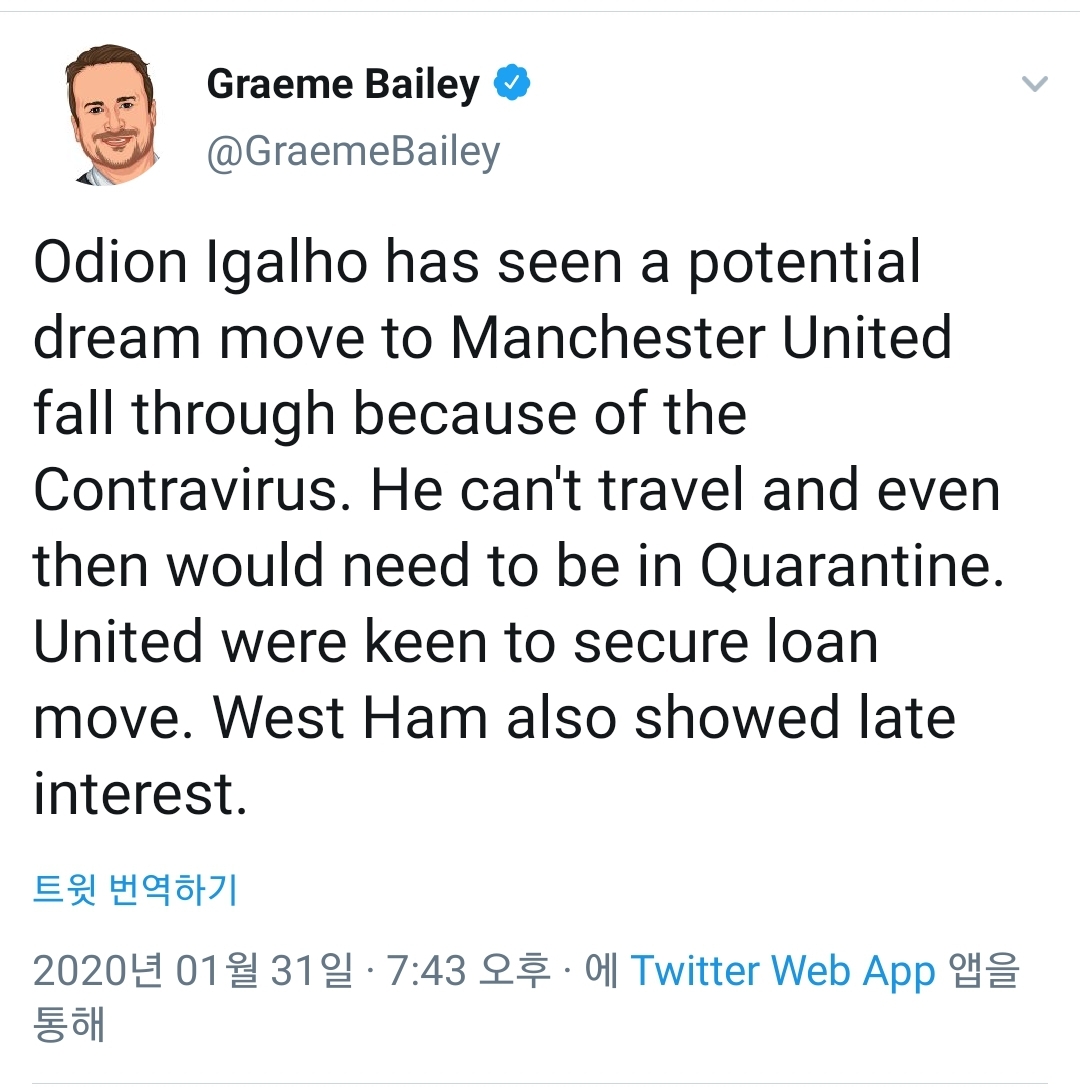Click the 통해 text on last line
Viewport: 1080px width, 1092px height.
click(69, 1025)
